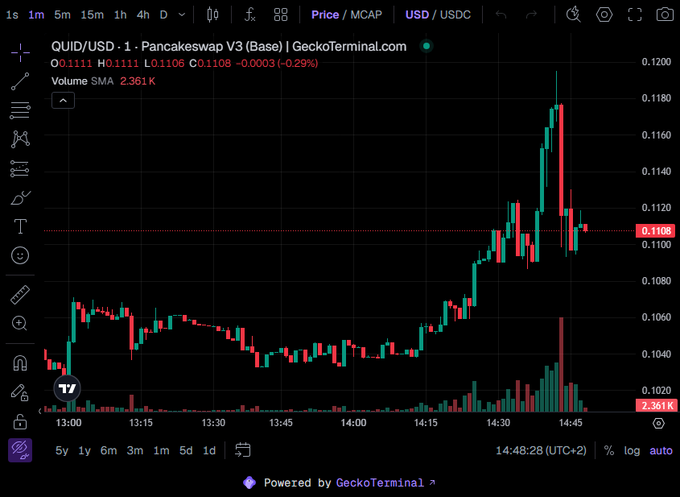Toggle hide all drawings button

pyautogui.click(x=20, y=450)
